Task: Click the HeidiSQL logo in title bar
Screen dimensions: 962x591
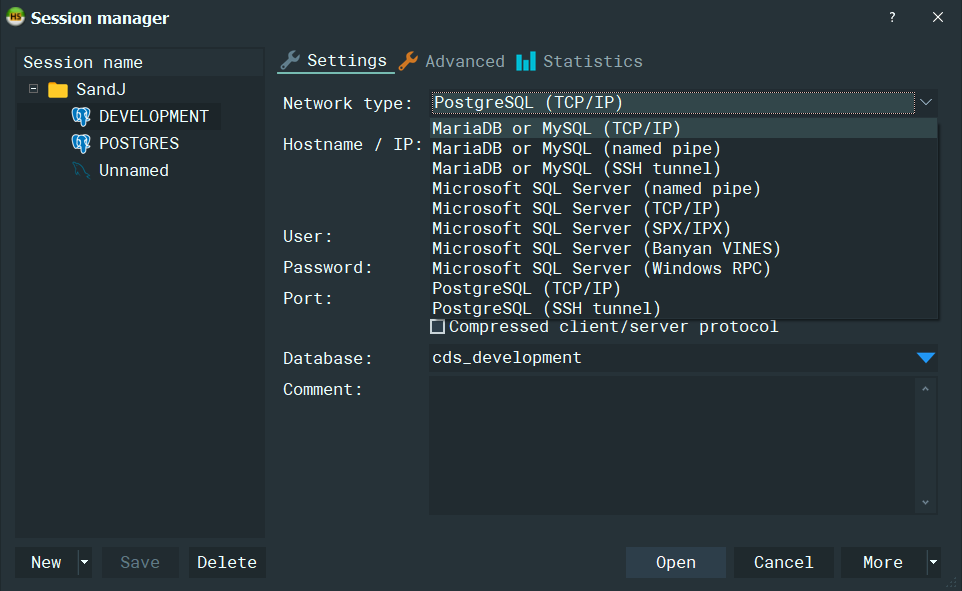Action: click(x=15, y=17)
